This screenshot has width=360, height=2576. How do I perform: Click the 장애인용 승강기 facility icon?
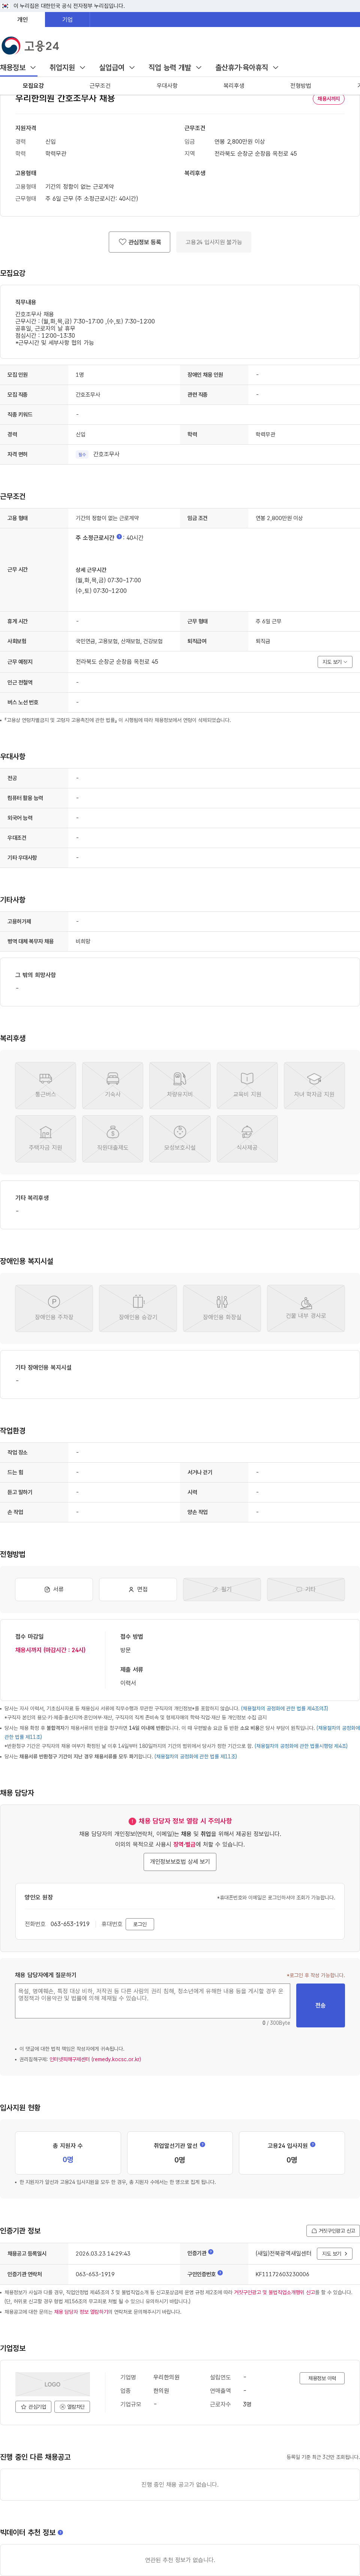click(x=138, y=1308)
